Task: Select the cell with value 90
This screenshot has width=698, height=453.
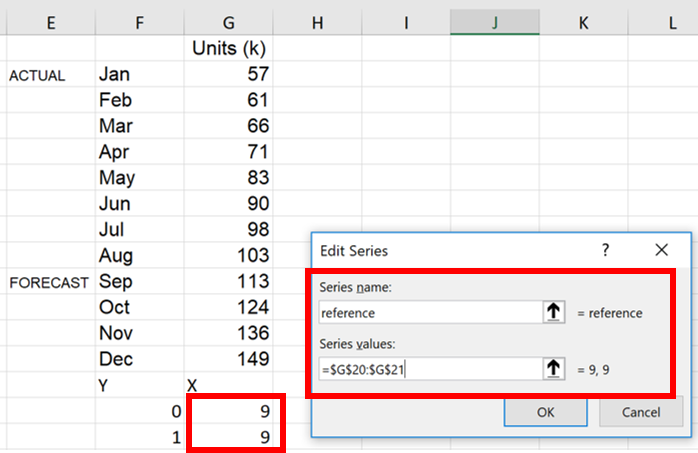Action: coord(228,203)
